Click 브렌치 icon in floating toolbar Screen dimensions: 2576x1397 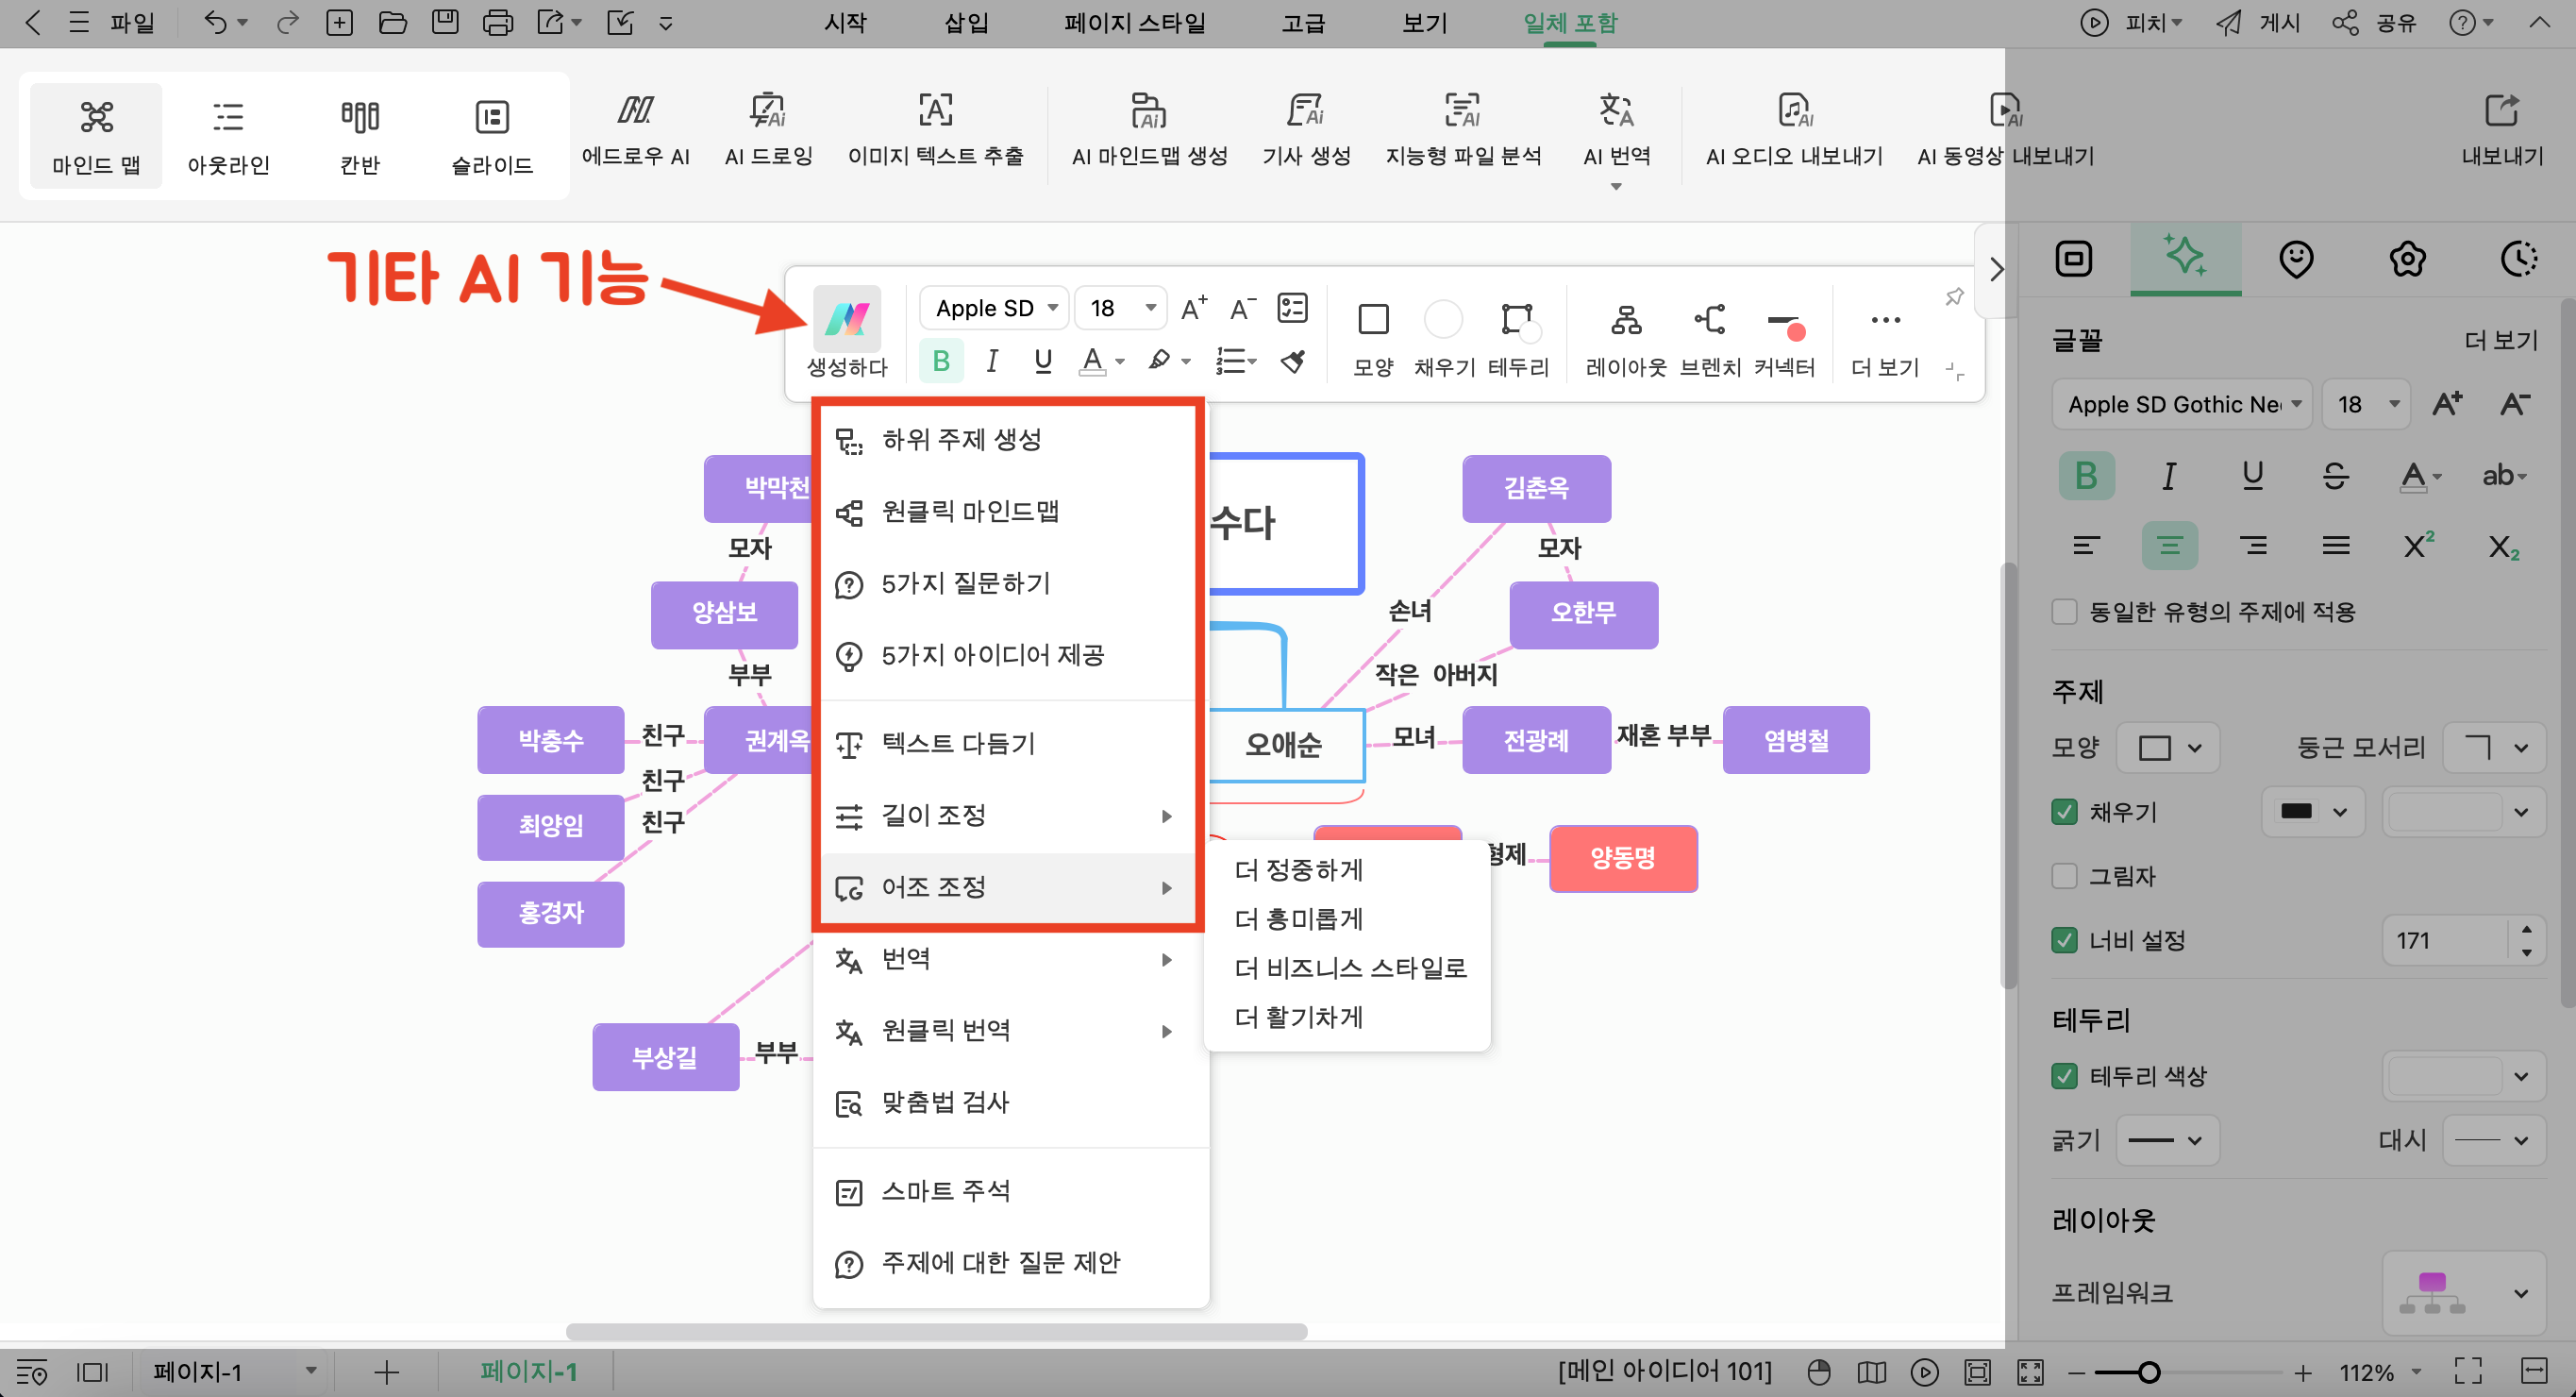coord(1710,341)
